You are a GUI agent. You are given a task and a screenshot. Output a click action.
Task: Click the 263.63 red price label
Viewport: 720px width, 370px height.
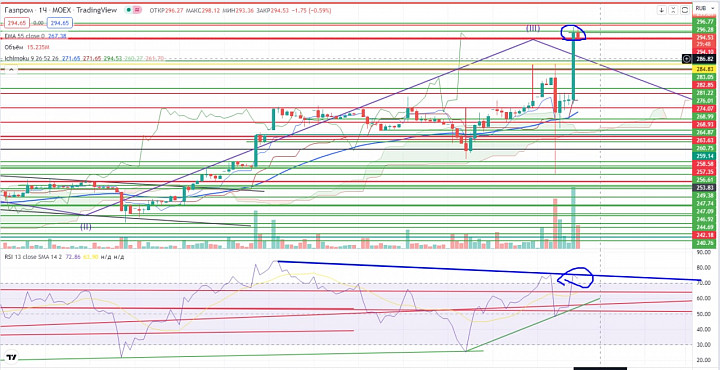coord(704,140)
